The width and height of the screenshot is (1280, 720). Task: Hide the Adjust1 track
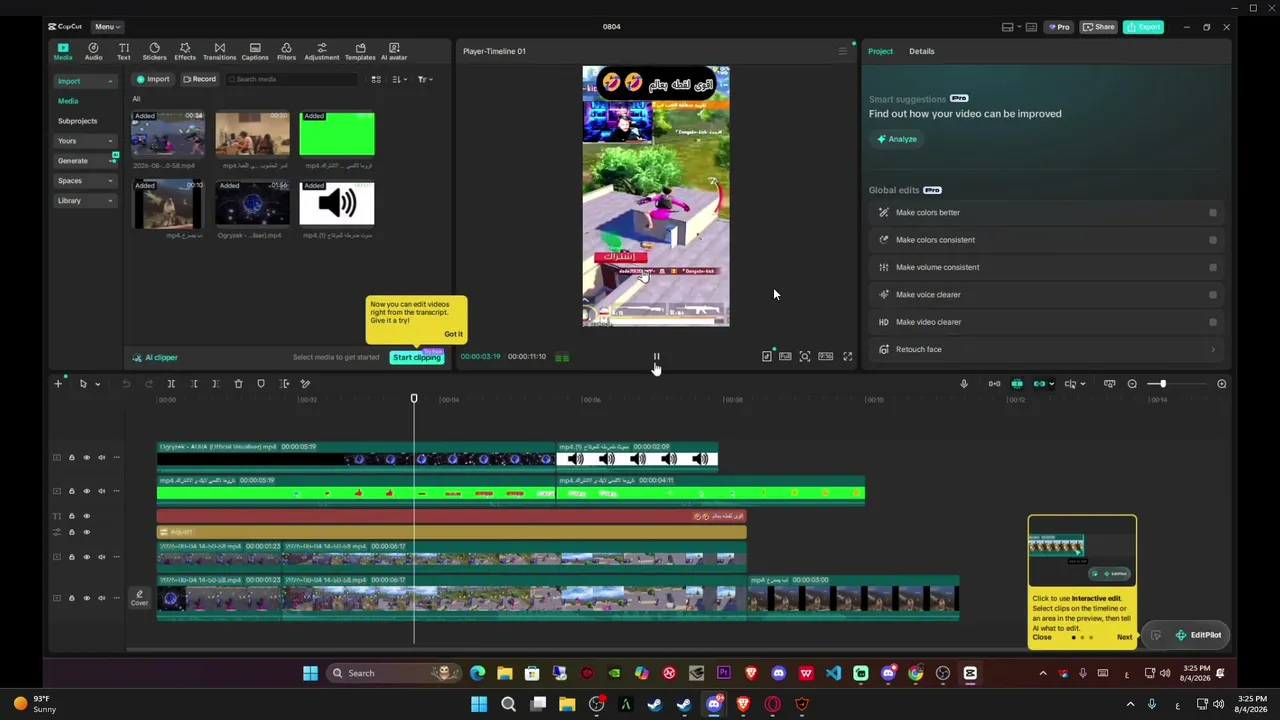tap(86, 532)
